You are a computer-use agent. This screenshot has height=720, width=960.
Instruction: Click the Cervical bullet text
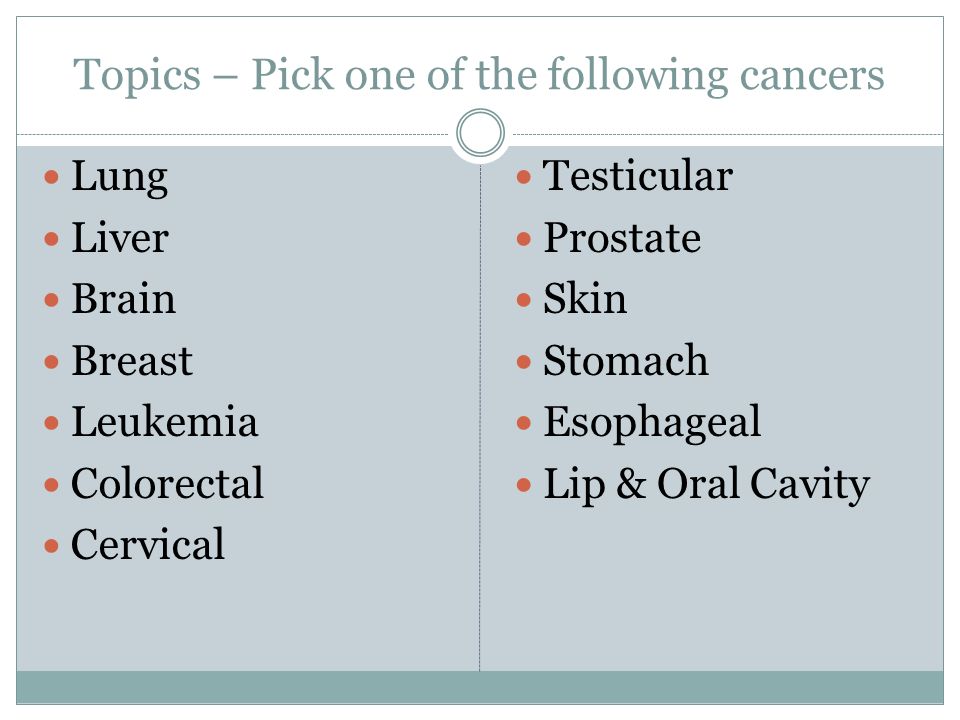point(148,544)
